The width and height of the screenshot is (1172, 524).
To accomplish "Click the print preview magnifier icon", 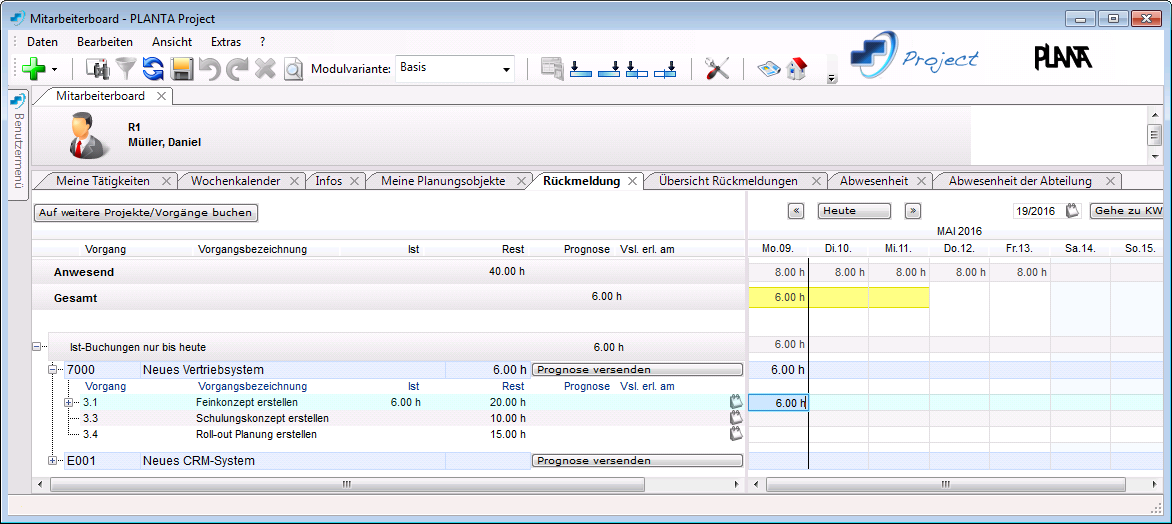I will pos(293,69).
